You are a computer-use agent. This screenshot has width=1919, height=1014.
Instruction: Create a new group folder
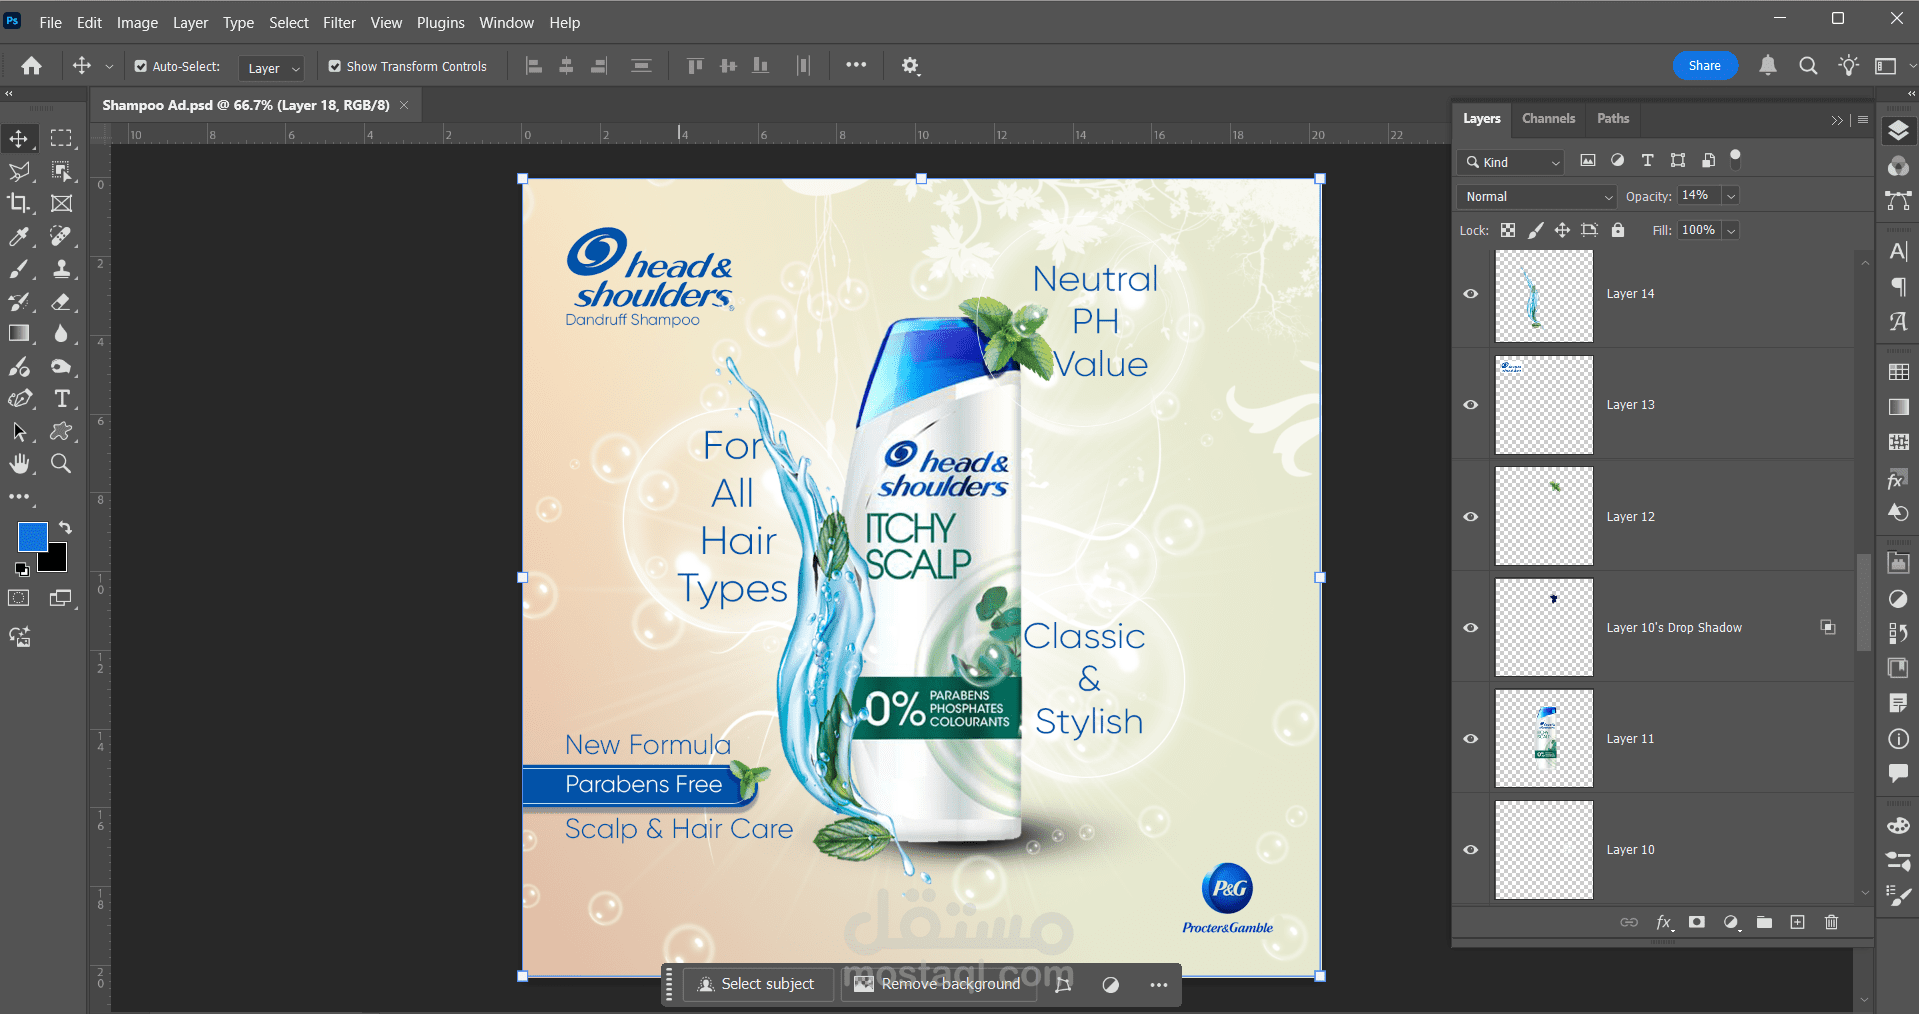pos(1764,922)
